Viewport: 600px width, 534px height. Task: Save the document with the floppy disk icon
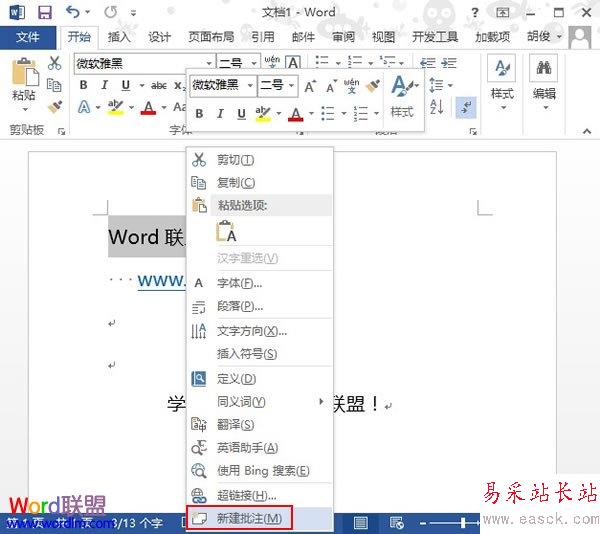pyautogui.click(x=45, y=13)
